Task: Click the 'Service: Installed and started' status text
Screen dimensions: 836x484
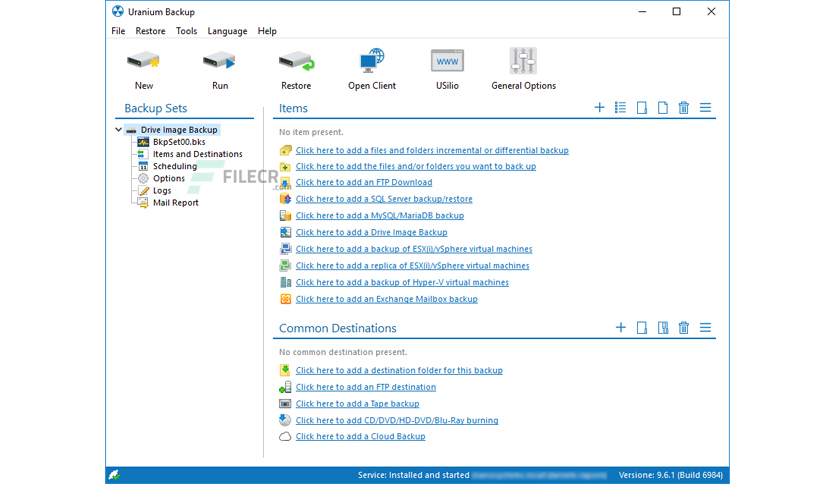Action: tap(413, 475)
